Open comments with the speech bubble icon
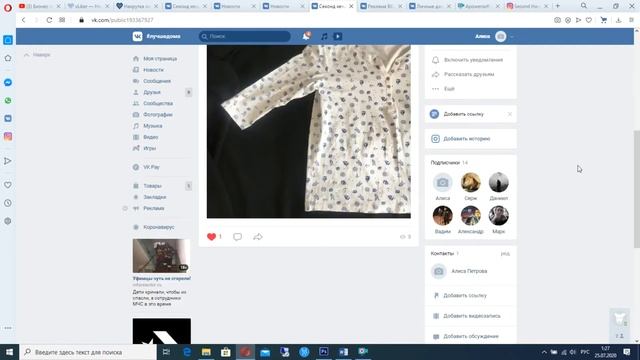Image resolution: width=640 pixels, height=360 pixels. pos(237,237)
